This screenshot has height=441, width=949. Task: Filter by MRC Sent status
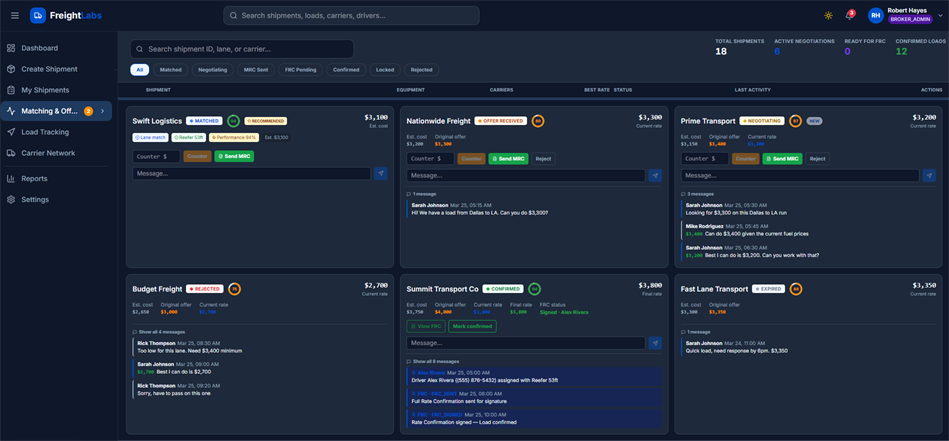[256, 70]
